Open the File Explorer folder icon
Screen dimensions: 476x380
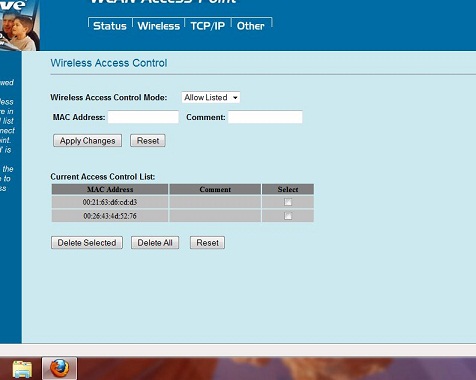pyautogui.click(x=22, y=370)
